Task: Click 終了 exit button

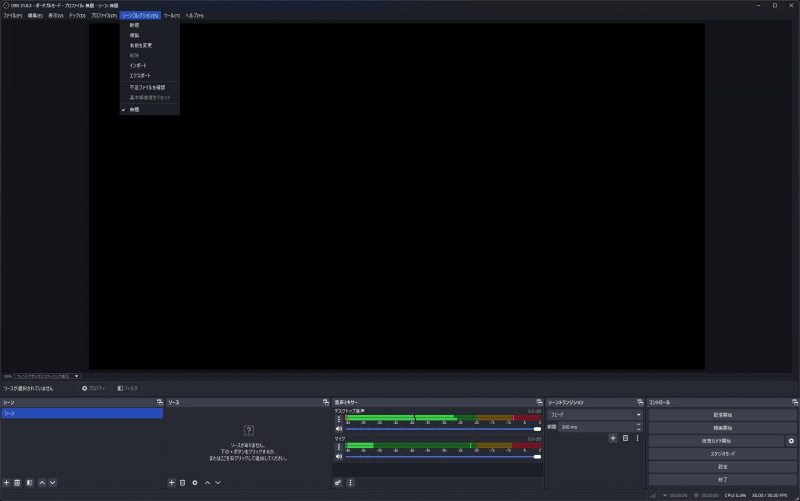Action: click(722, 480)
